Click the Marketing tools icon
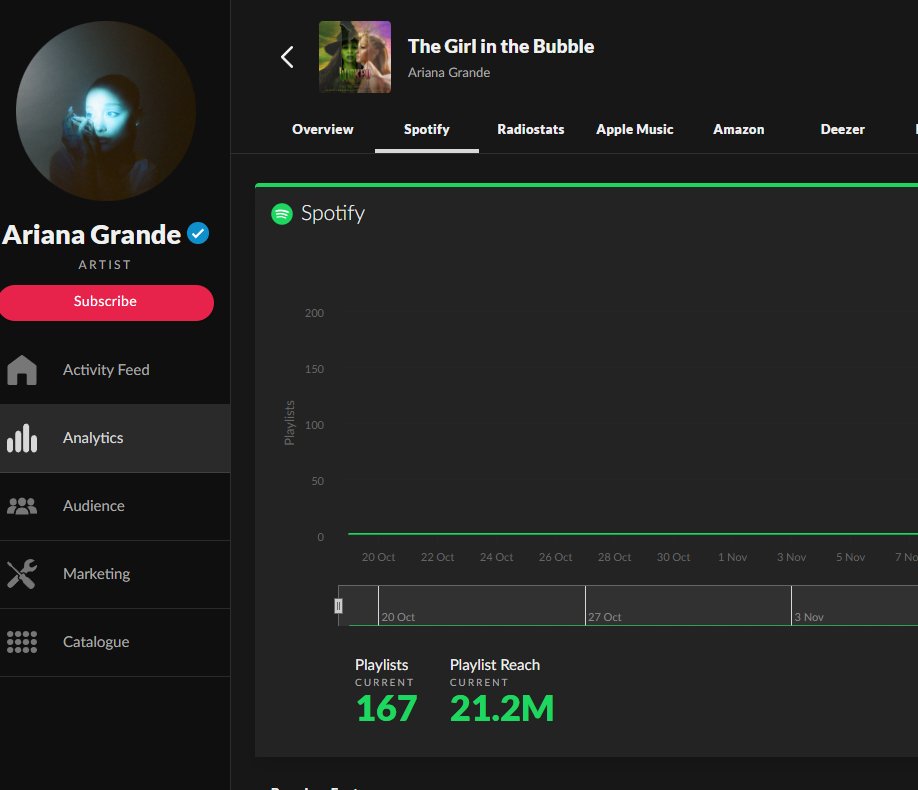Screen dimensions: 918x790 22,574
